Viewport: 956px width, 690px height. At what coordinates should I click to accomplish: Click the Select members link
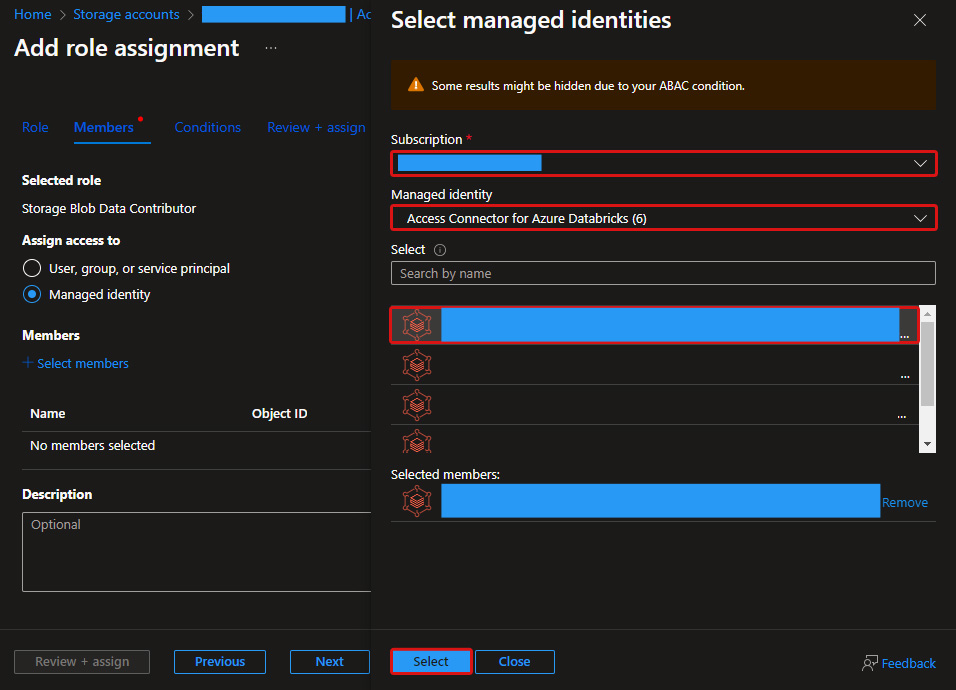(83, 363)
